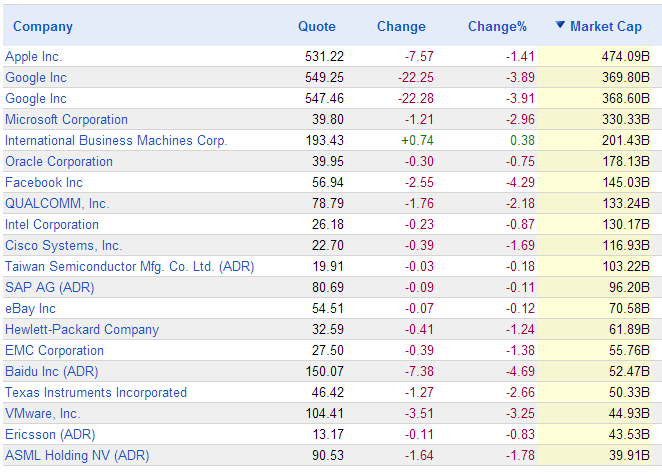Viewport: 662px width, 475px height.
Task: Sort by Change column header
Action: point(401,27)
